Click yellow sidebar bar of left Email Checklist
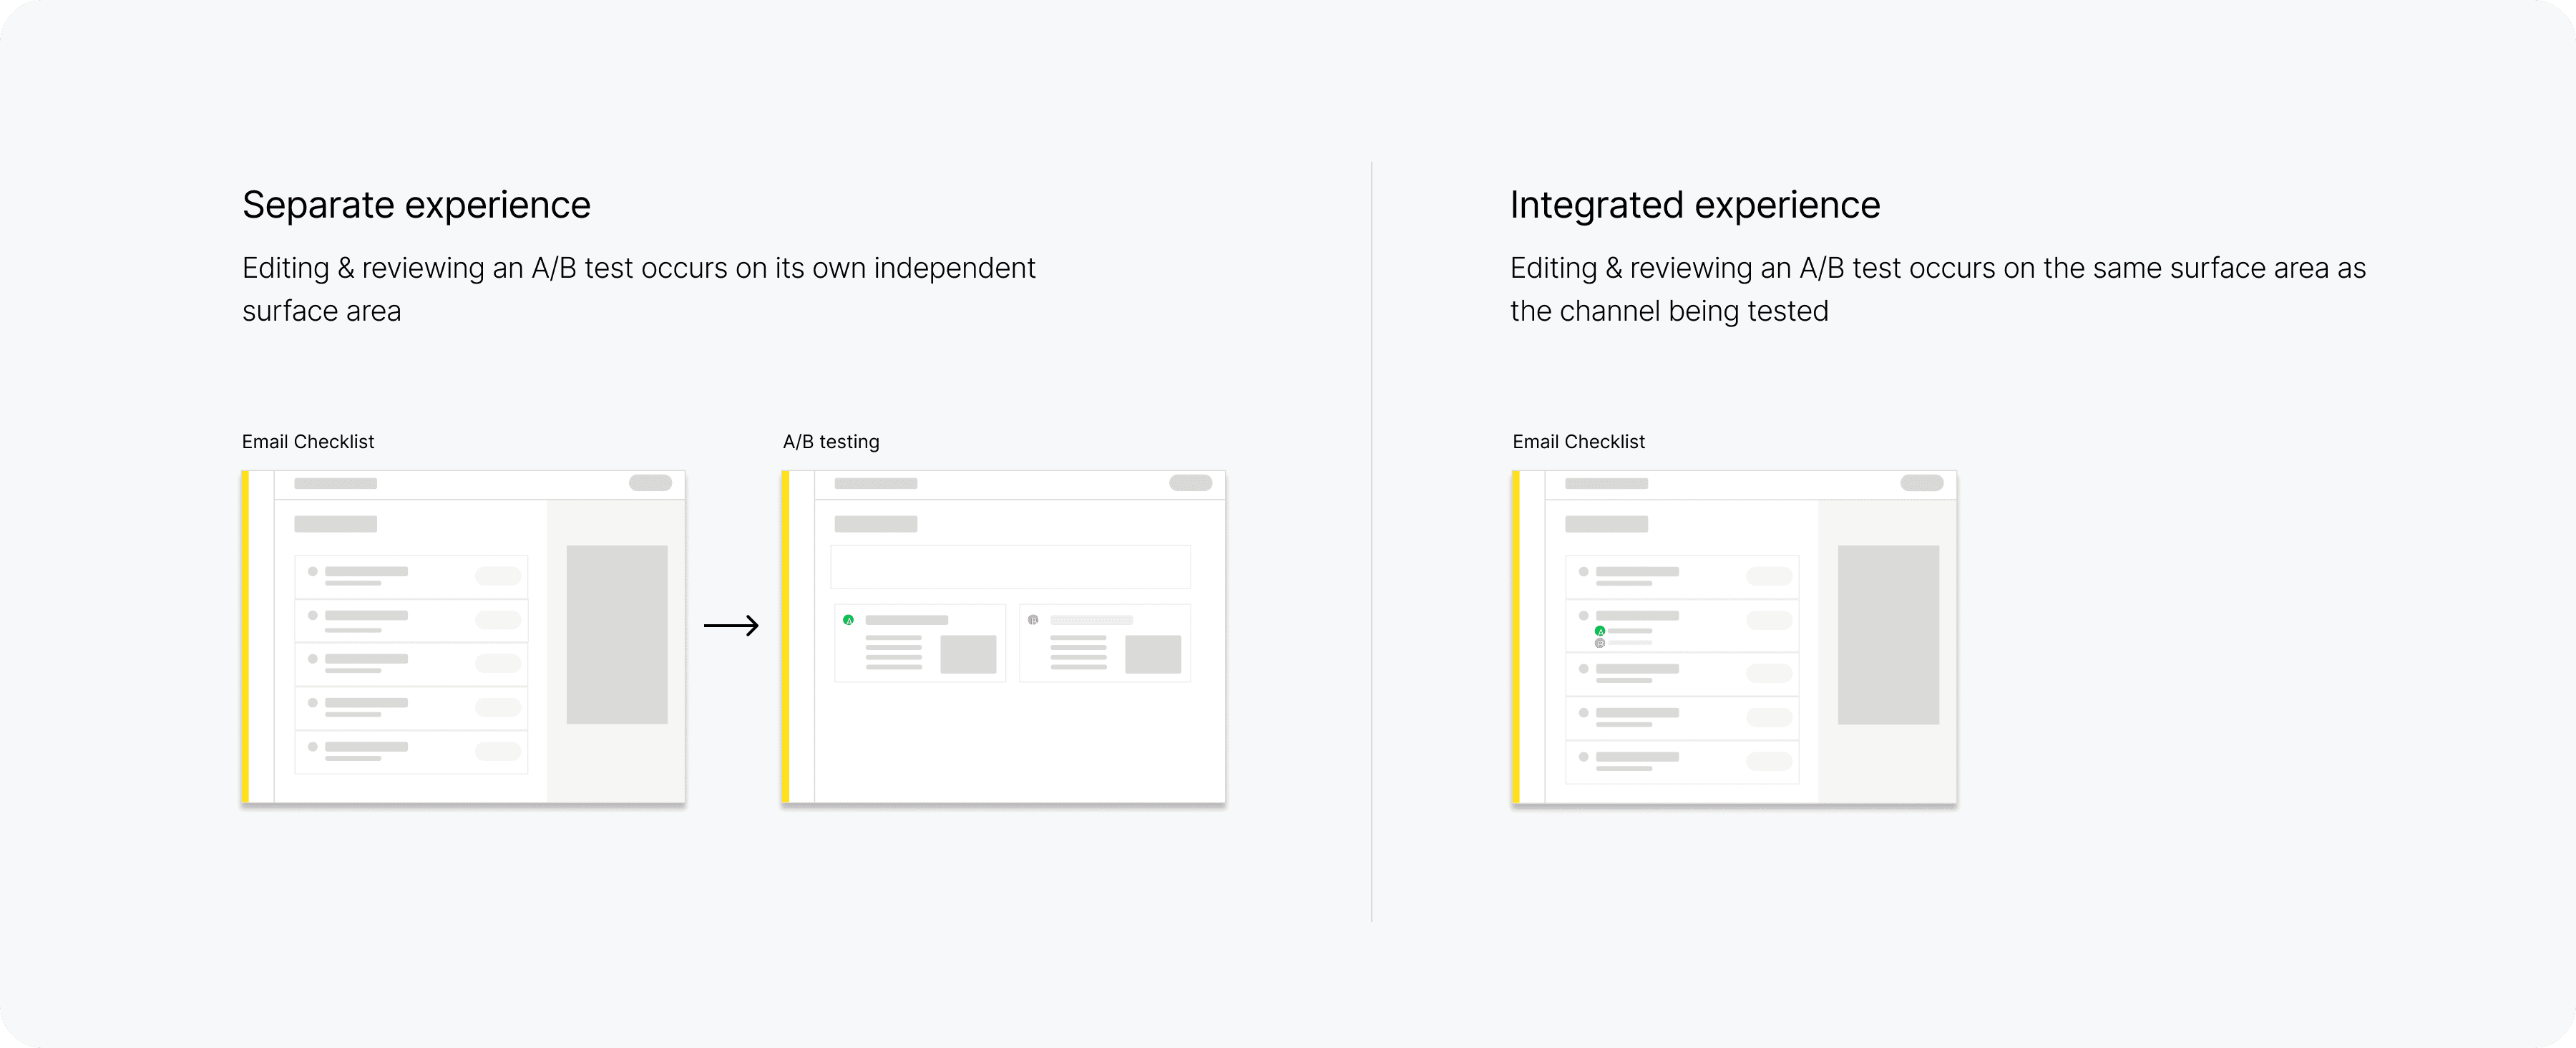 coord(245,636)
